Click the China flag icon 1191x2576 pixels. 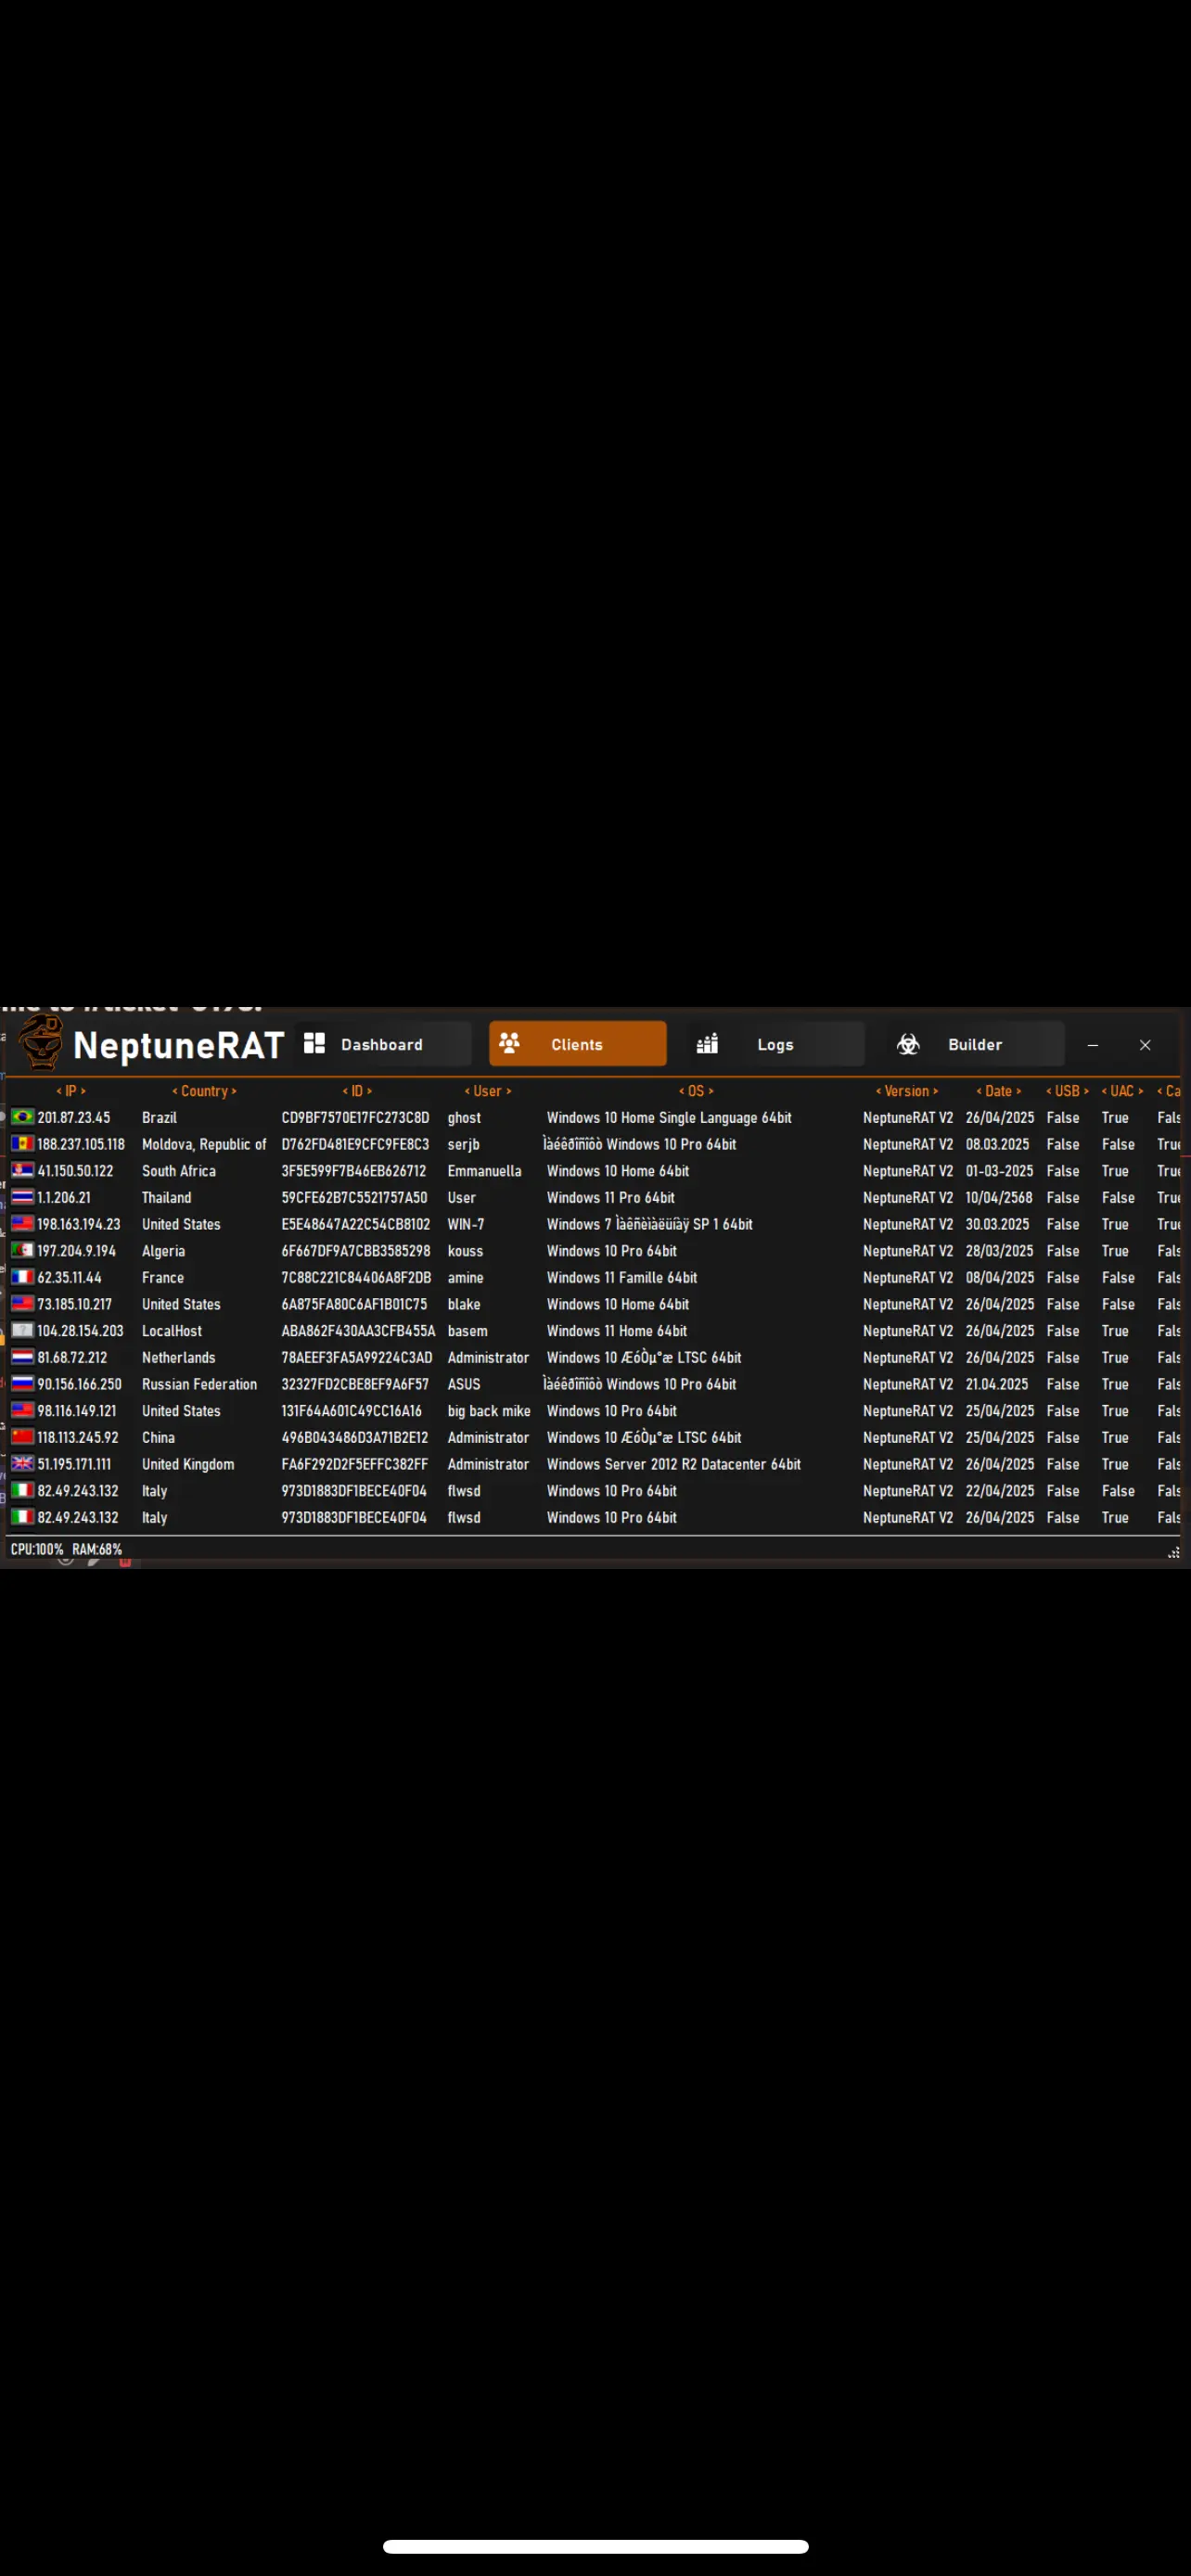coord(22,1437)
